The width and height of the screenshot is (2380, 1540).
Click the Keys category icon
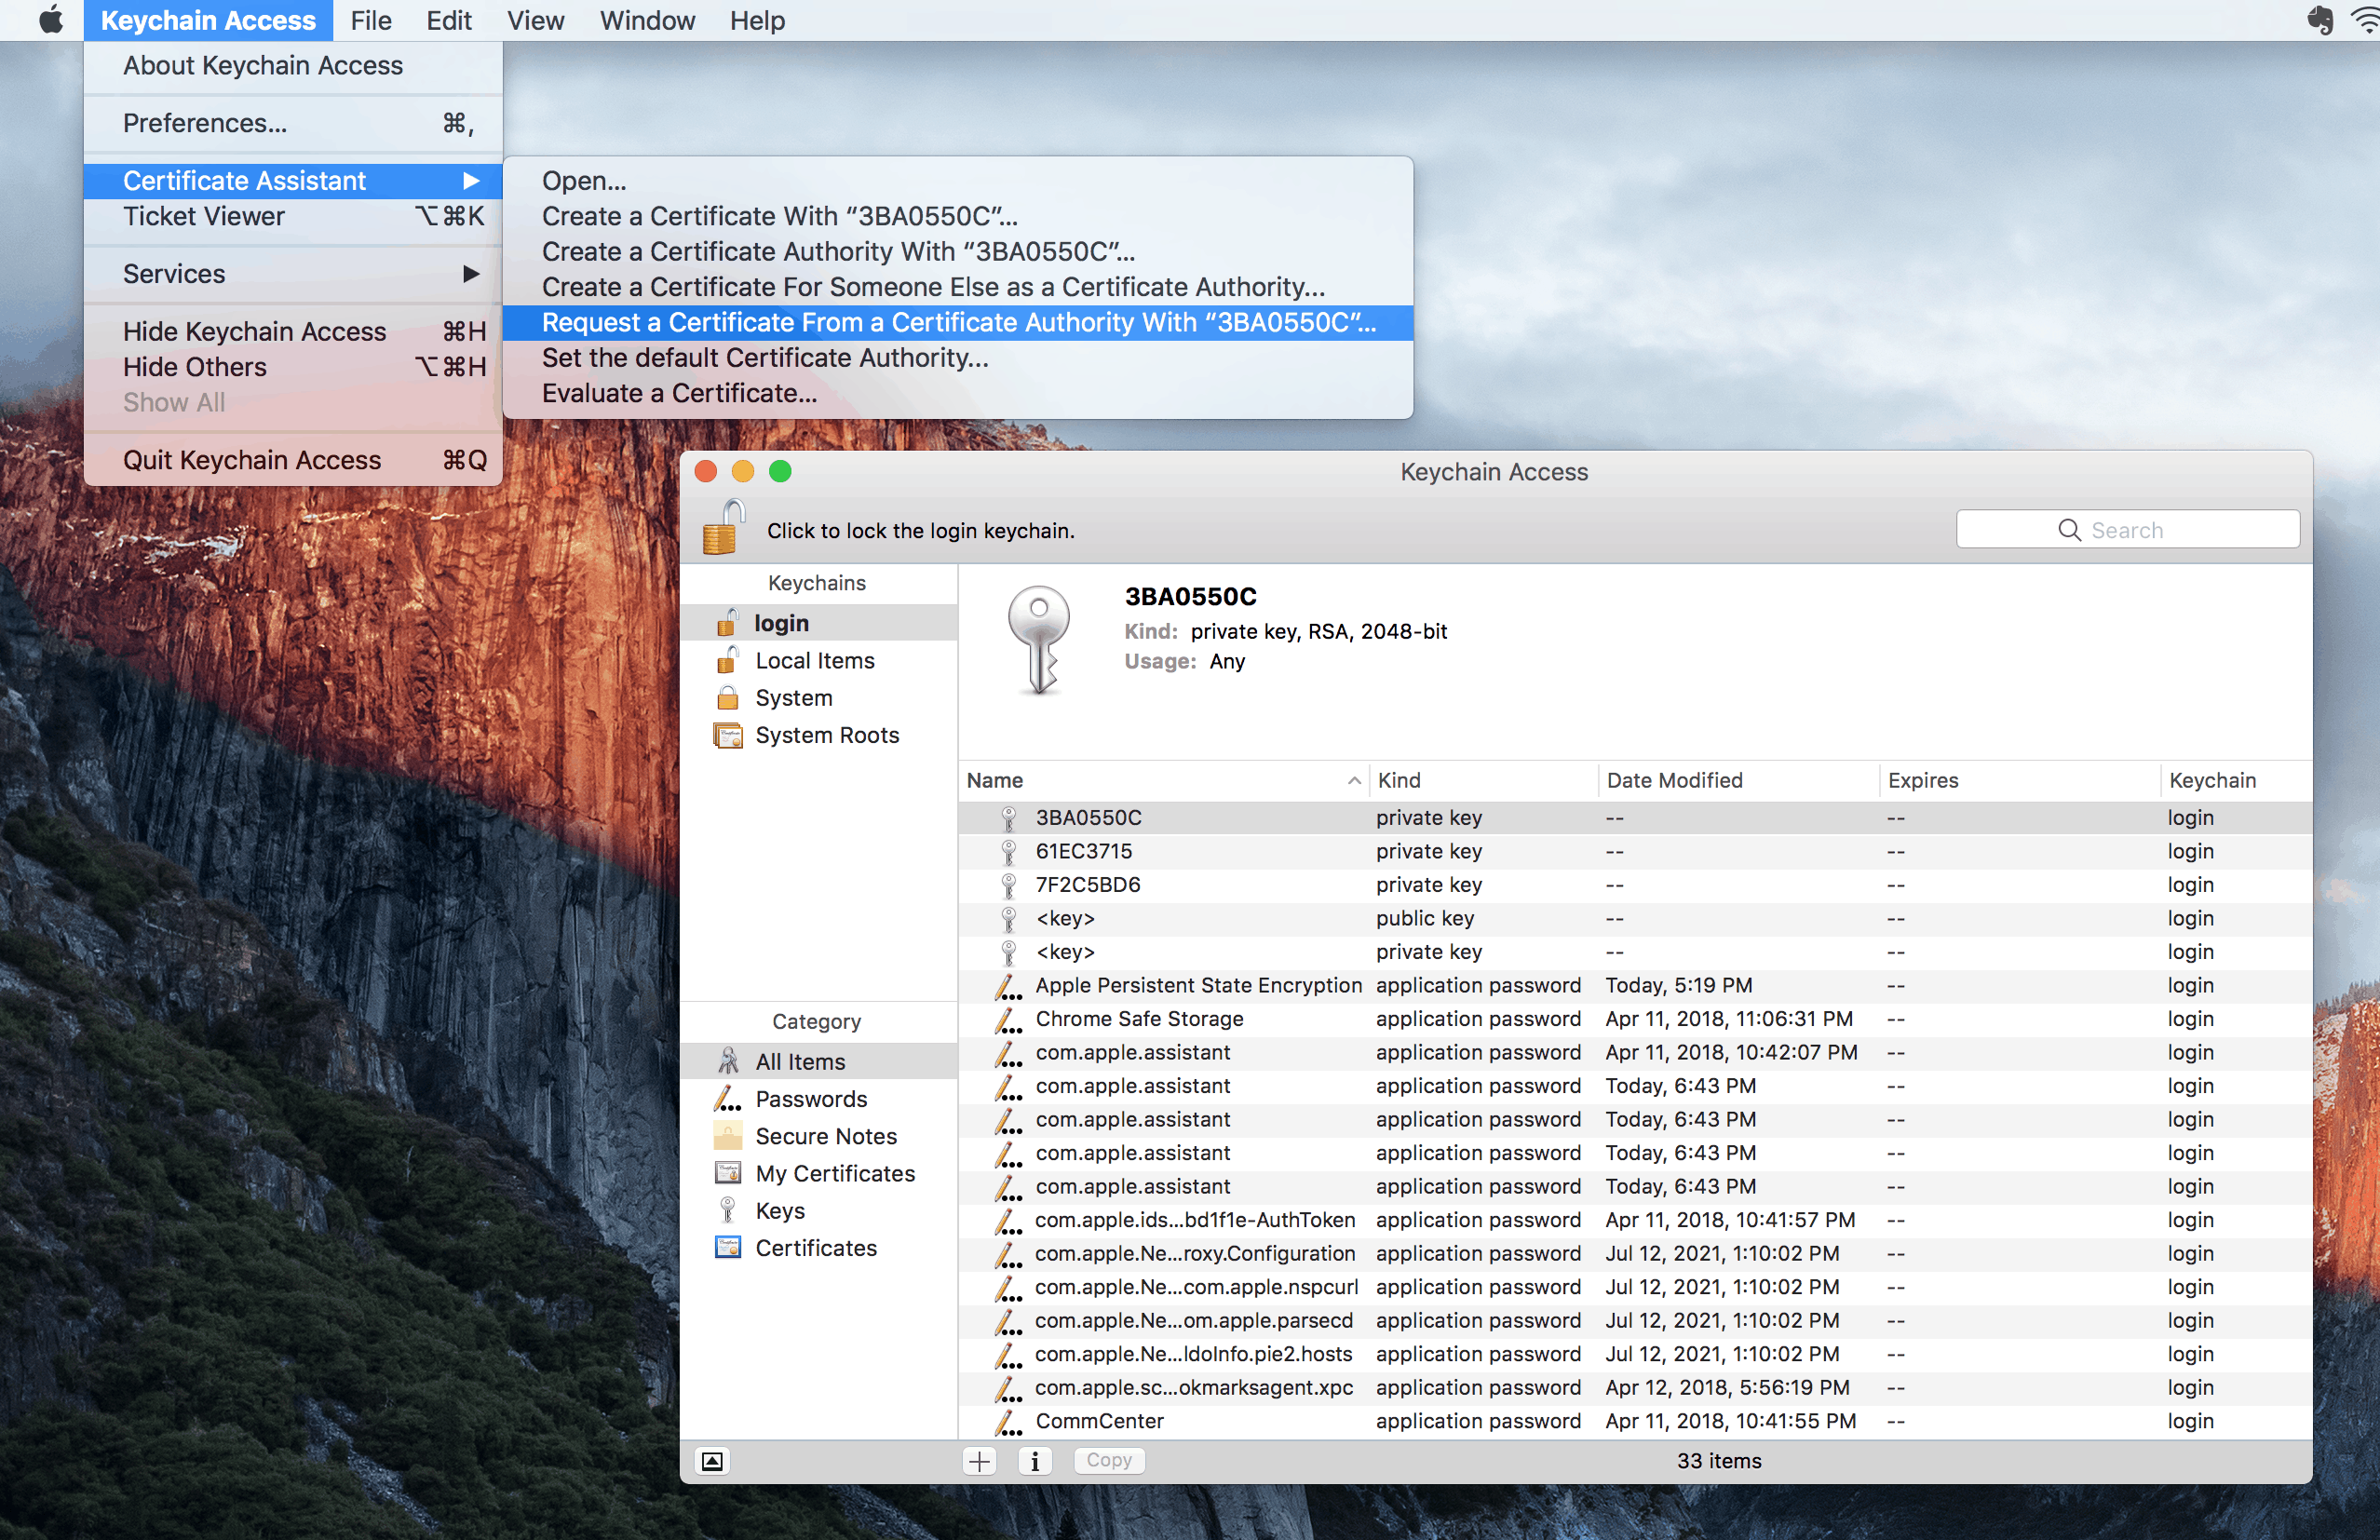727,1210
